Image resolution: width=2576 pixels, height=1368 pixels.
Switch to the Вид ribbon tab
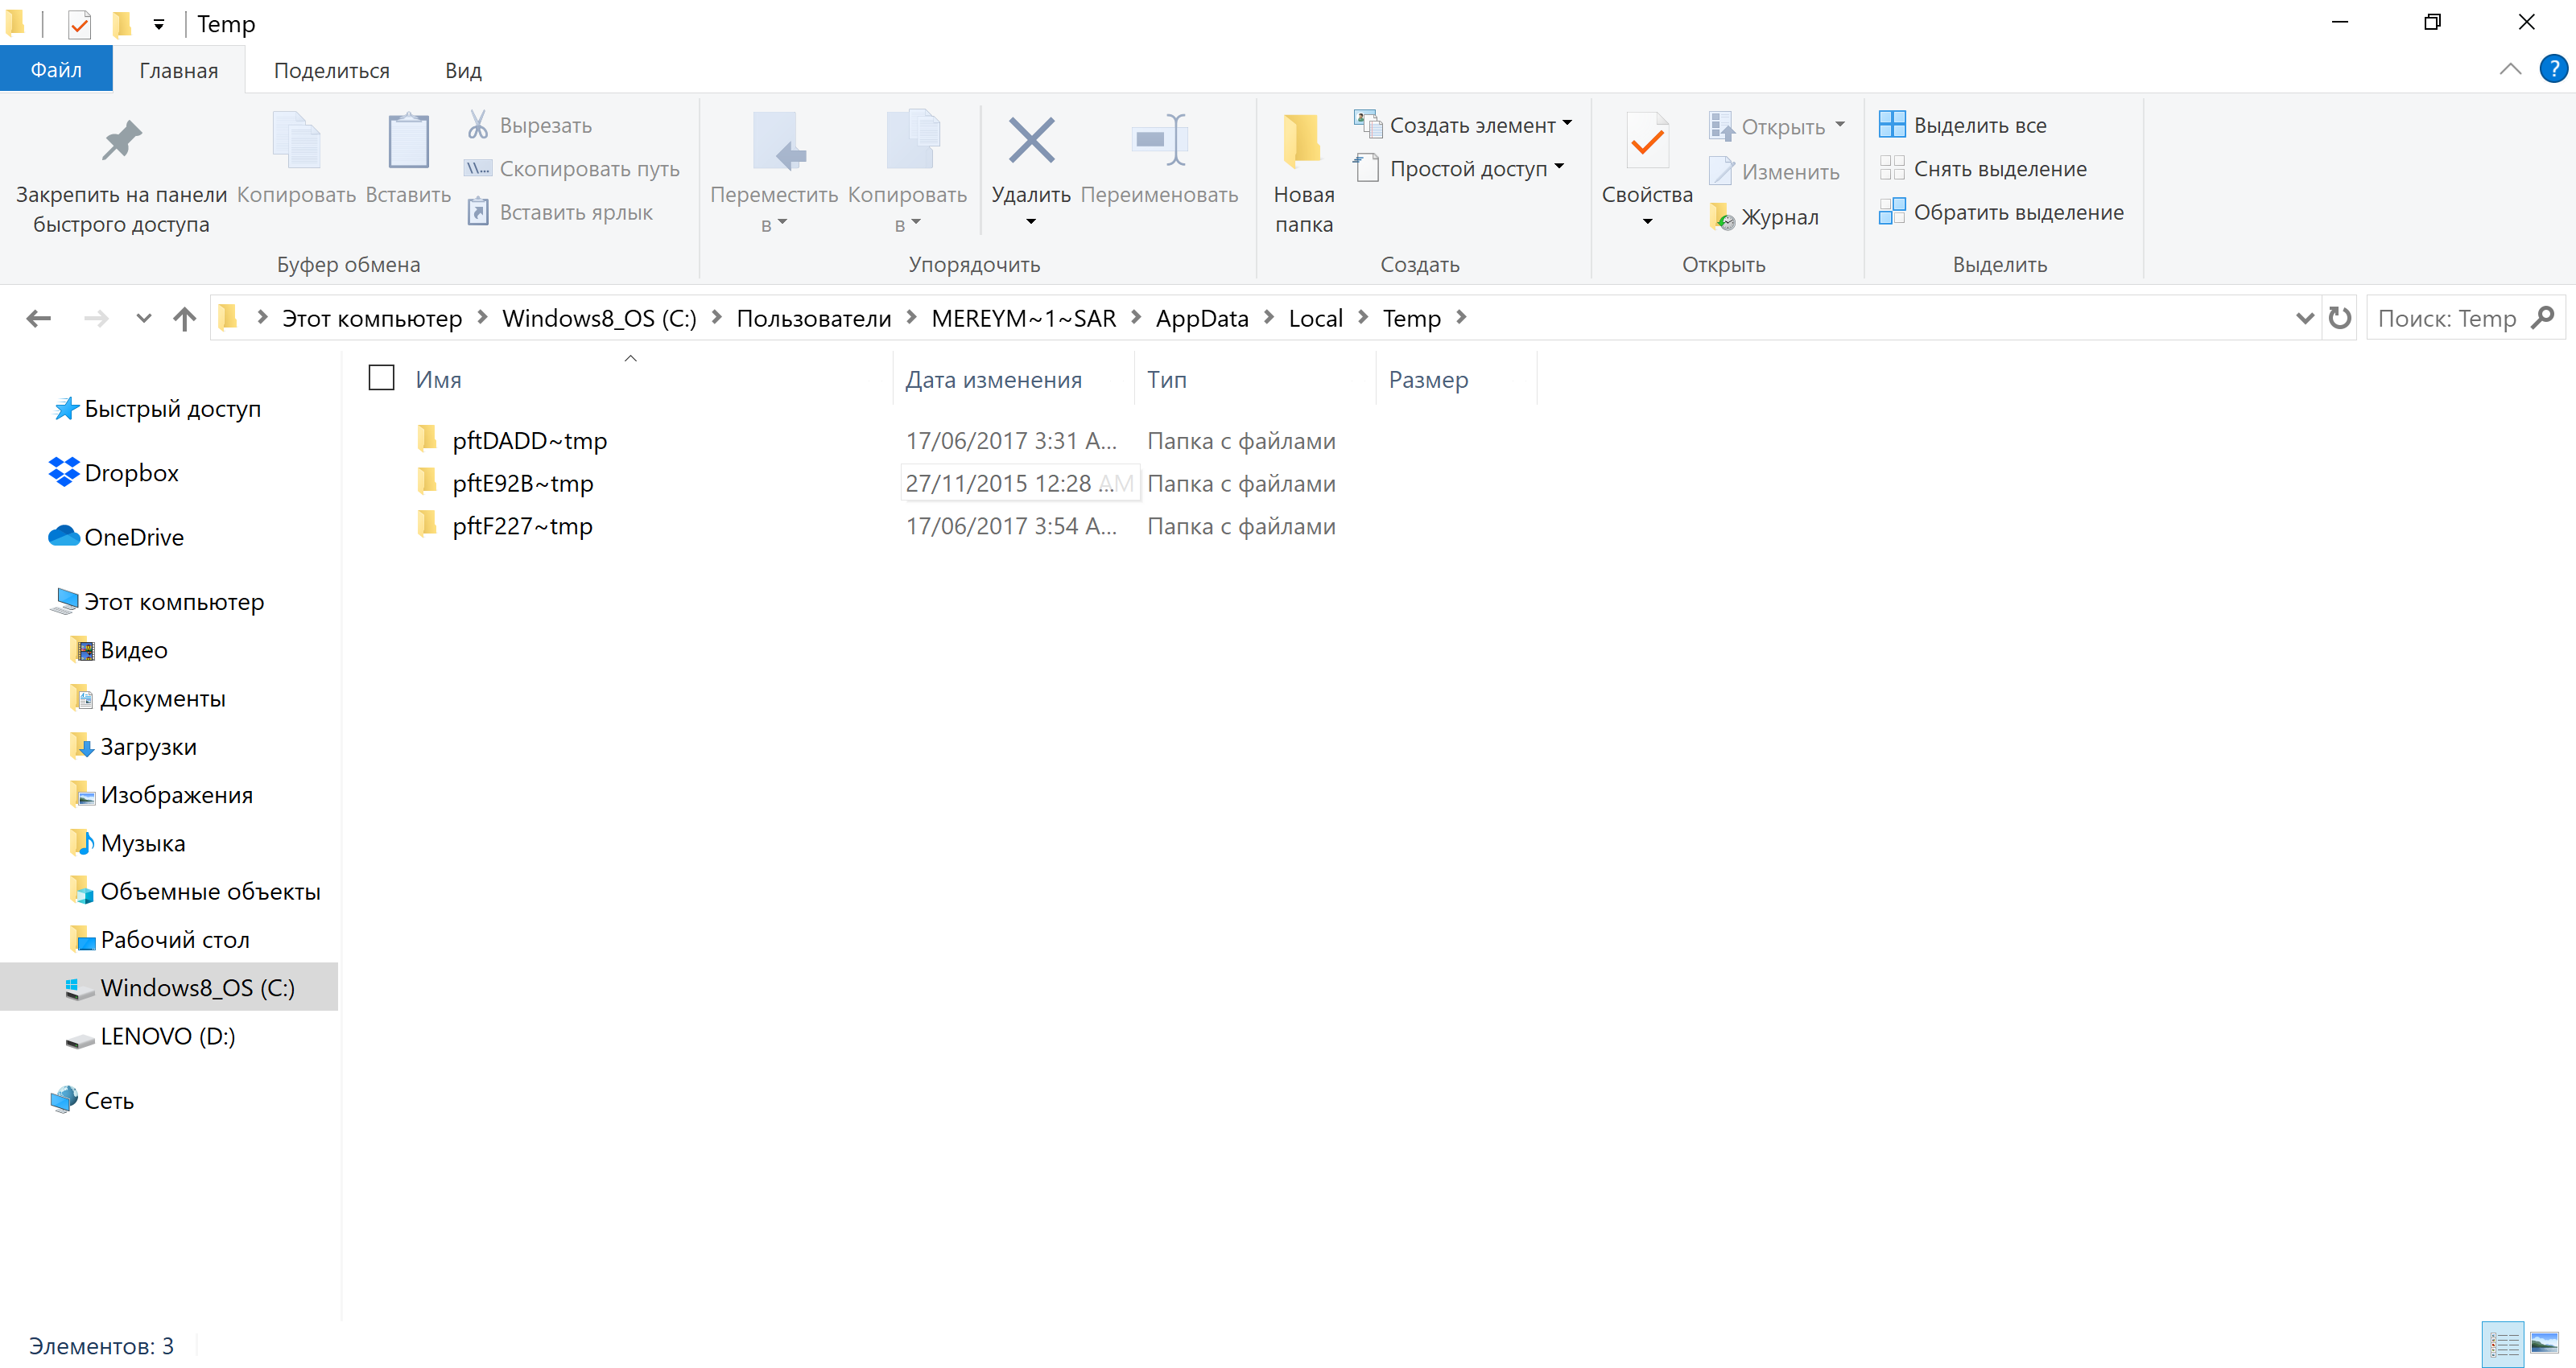[462, 69]
